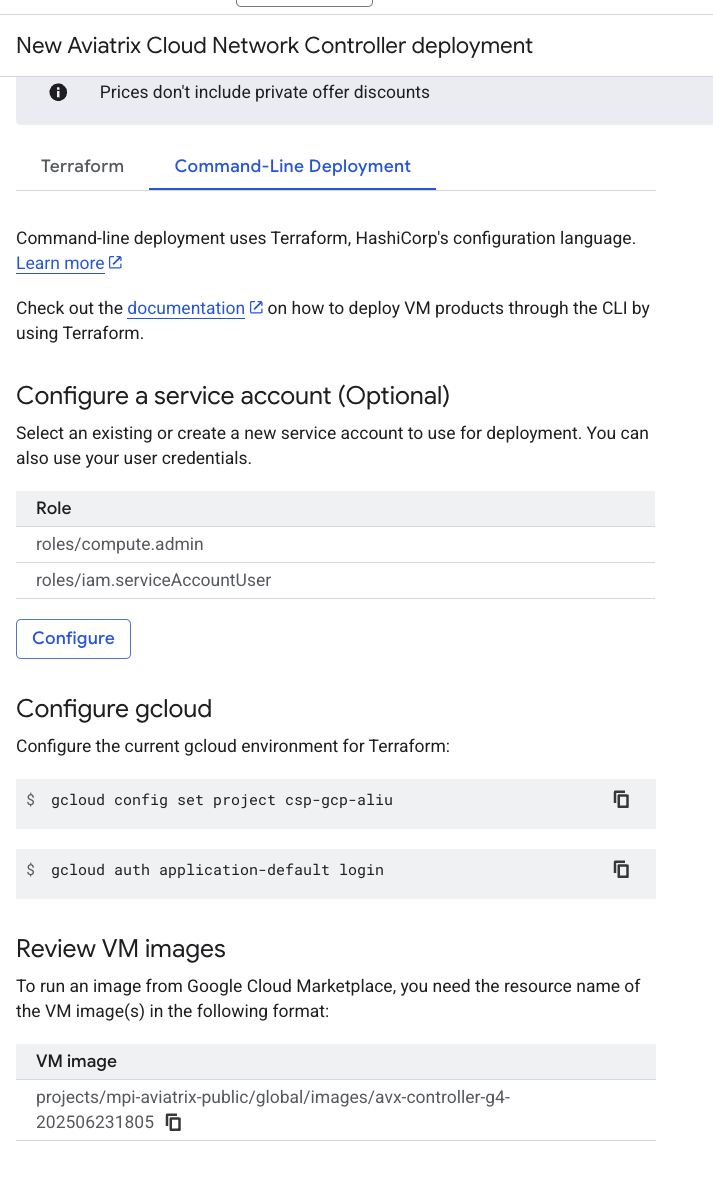Click the Configure a service account heading
The height and width of the screenshot is (1179, 713).
233,396
